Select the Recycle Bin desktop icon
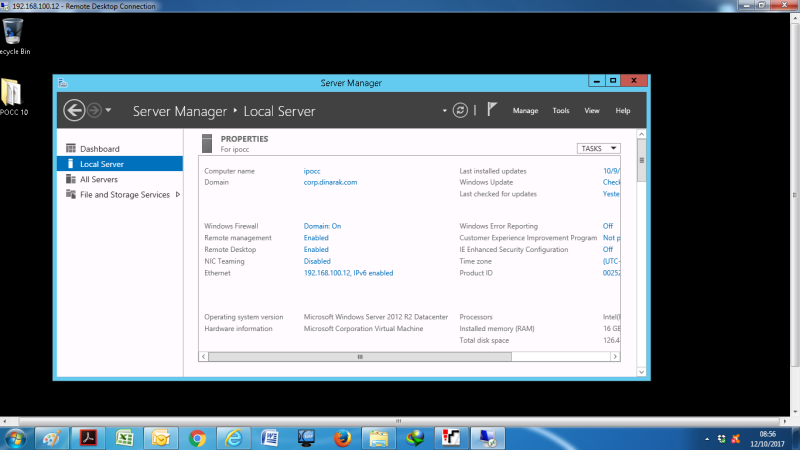This screenshot has width=800, height=450. coord(14,36)
